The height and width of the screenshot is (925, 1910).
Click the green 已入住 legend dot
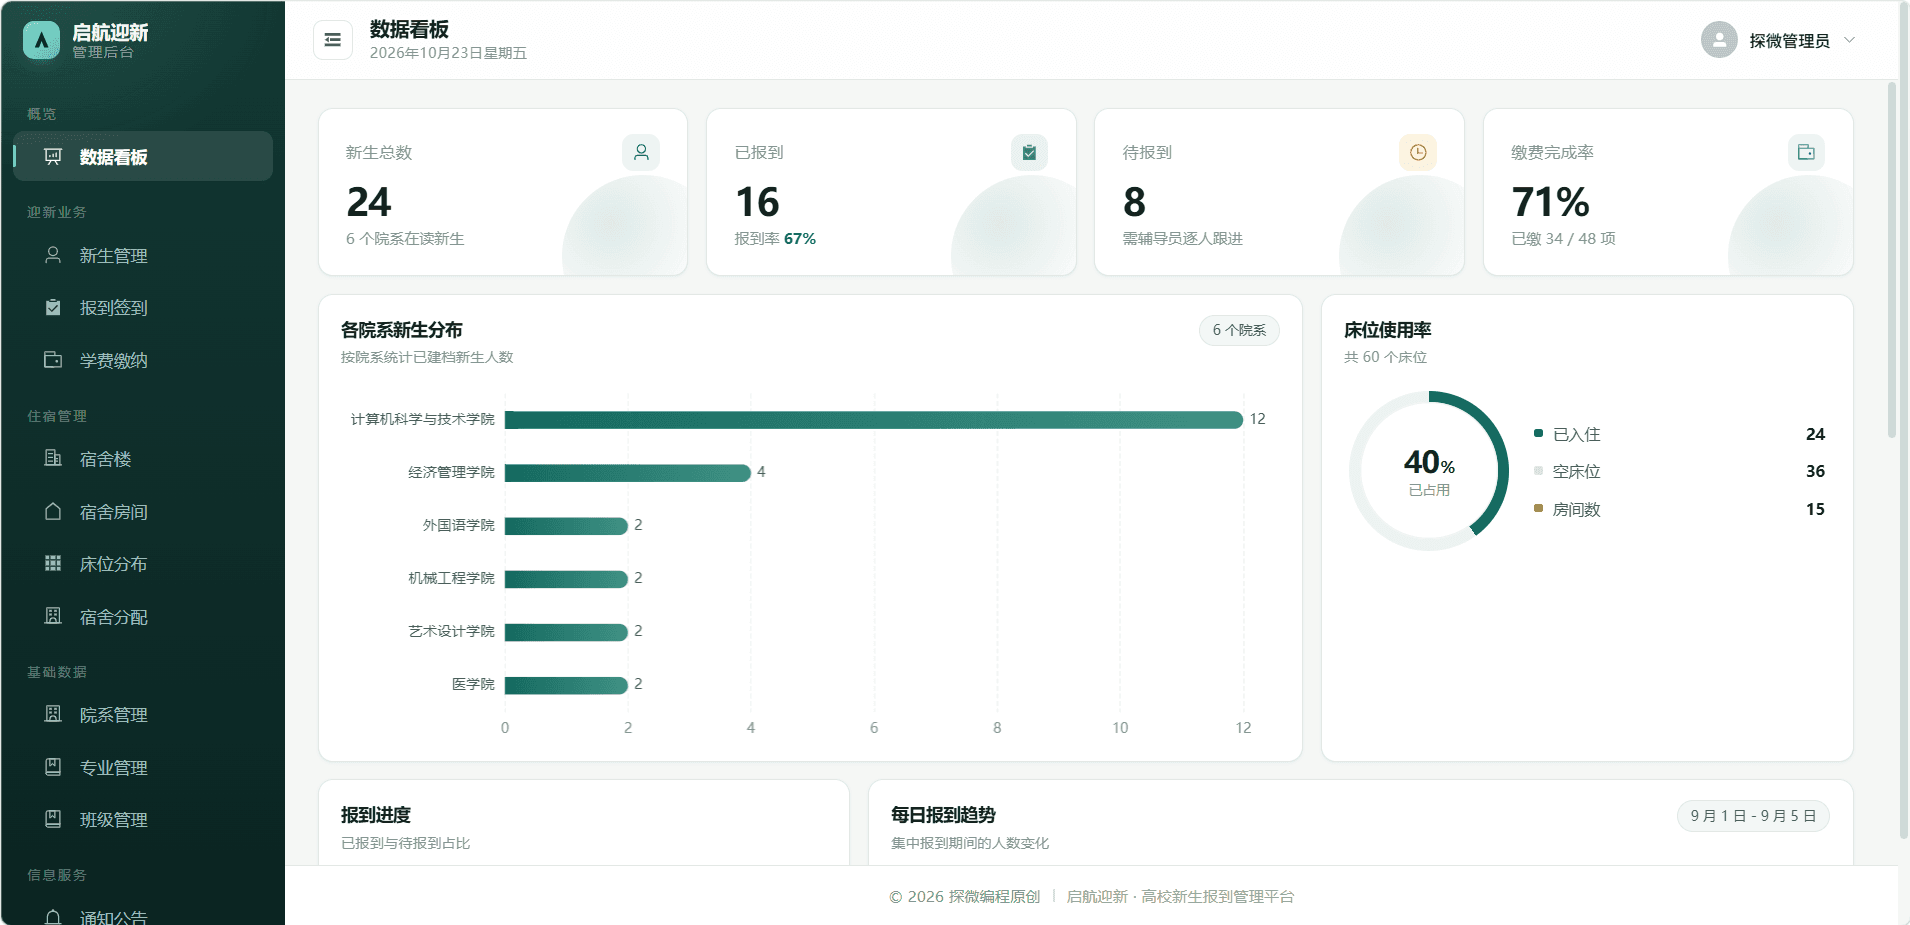[x=1538, y=433]
